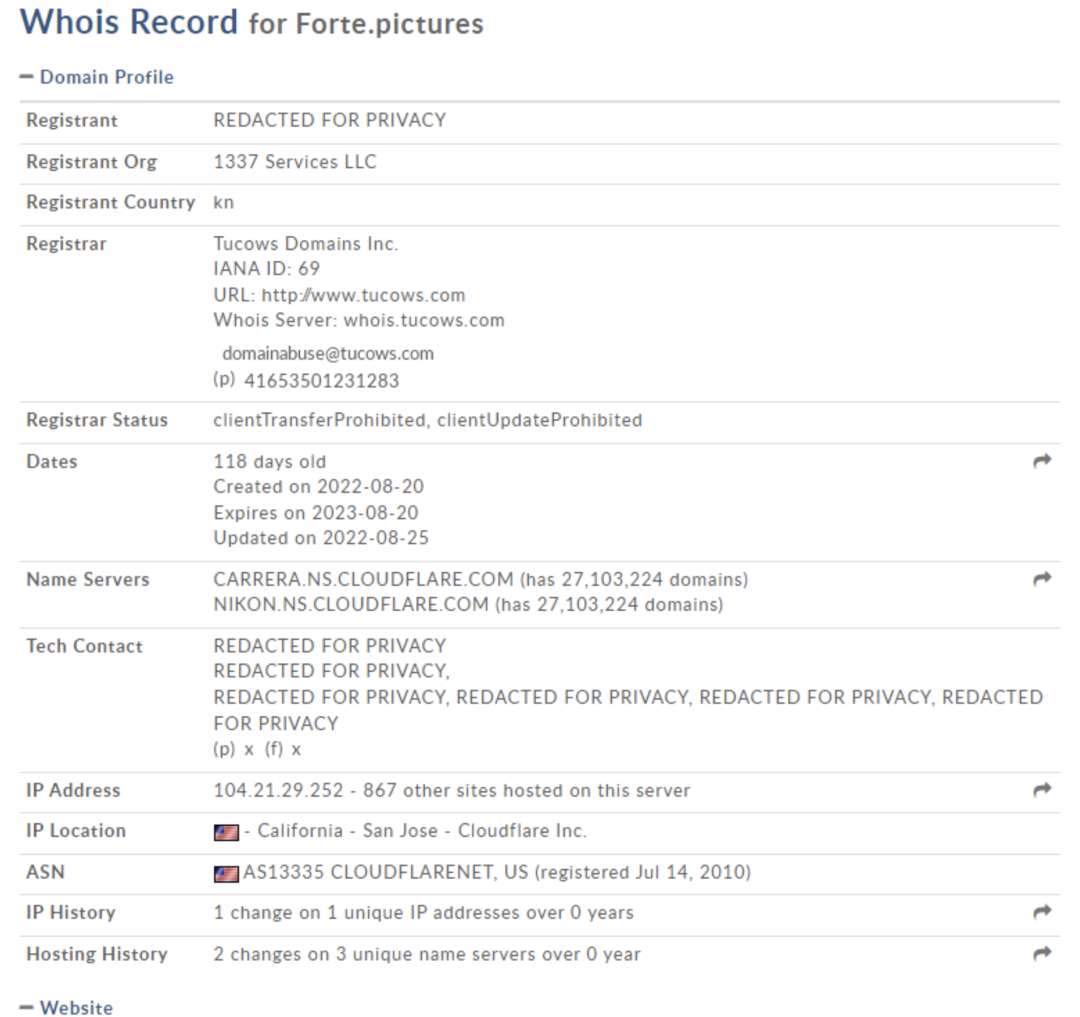Click the CARRERA.NS.CLOUDFLARE.COM name server
The width and height of the screenshot is (1080, 1017).
(x=363, y=579)
